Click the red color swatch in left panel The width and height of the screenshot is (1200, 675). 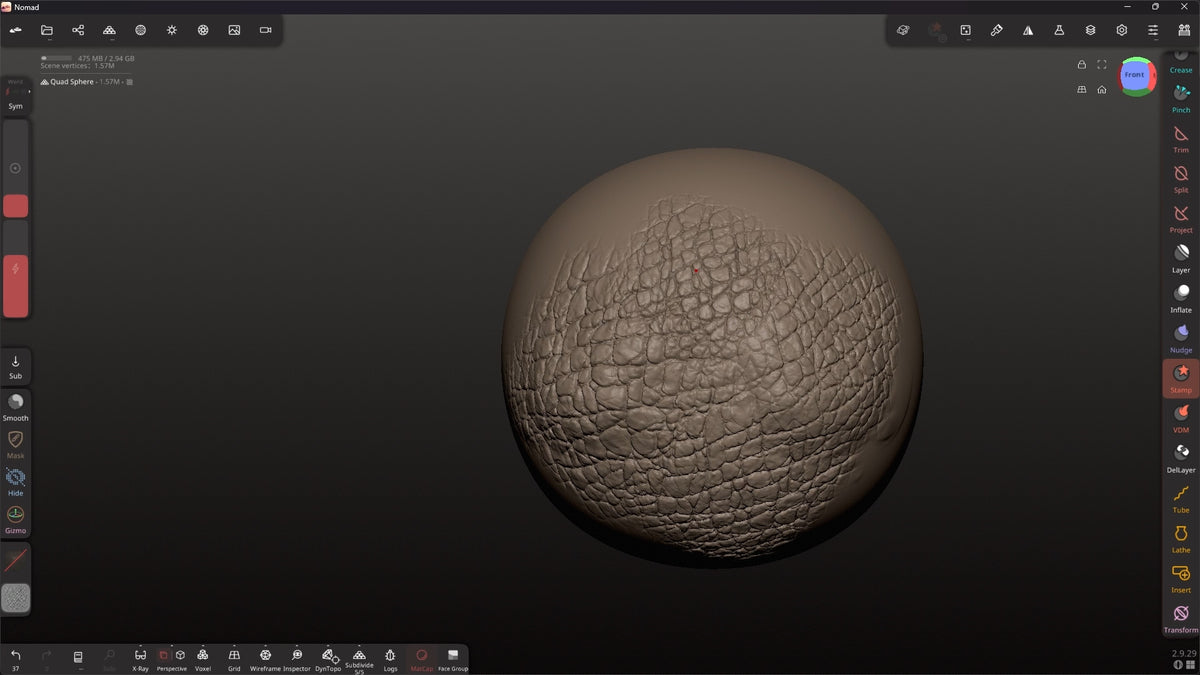tap(16, 206)
